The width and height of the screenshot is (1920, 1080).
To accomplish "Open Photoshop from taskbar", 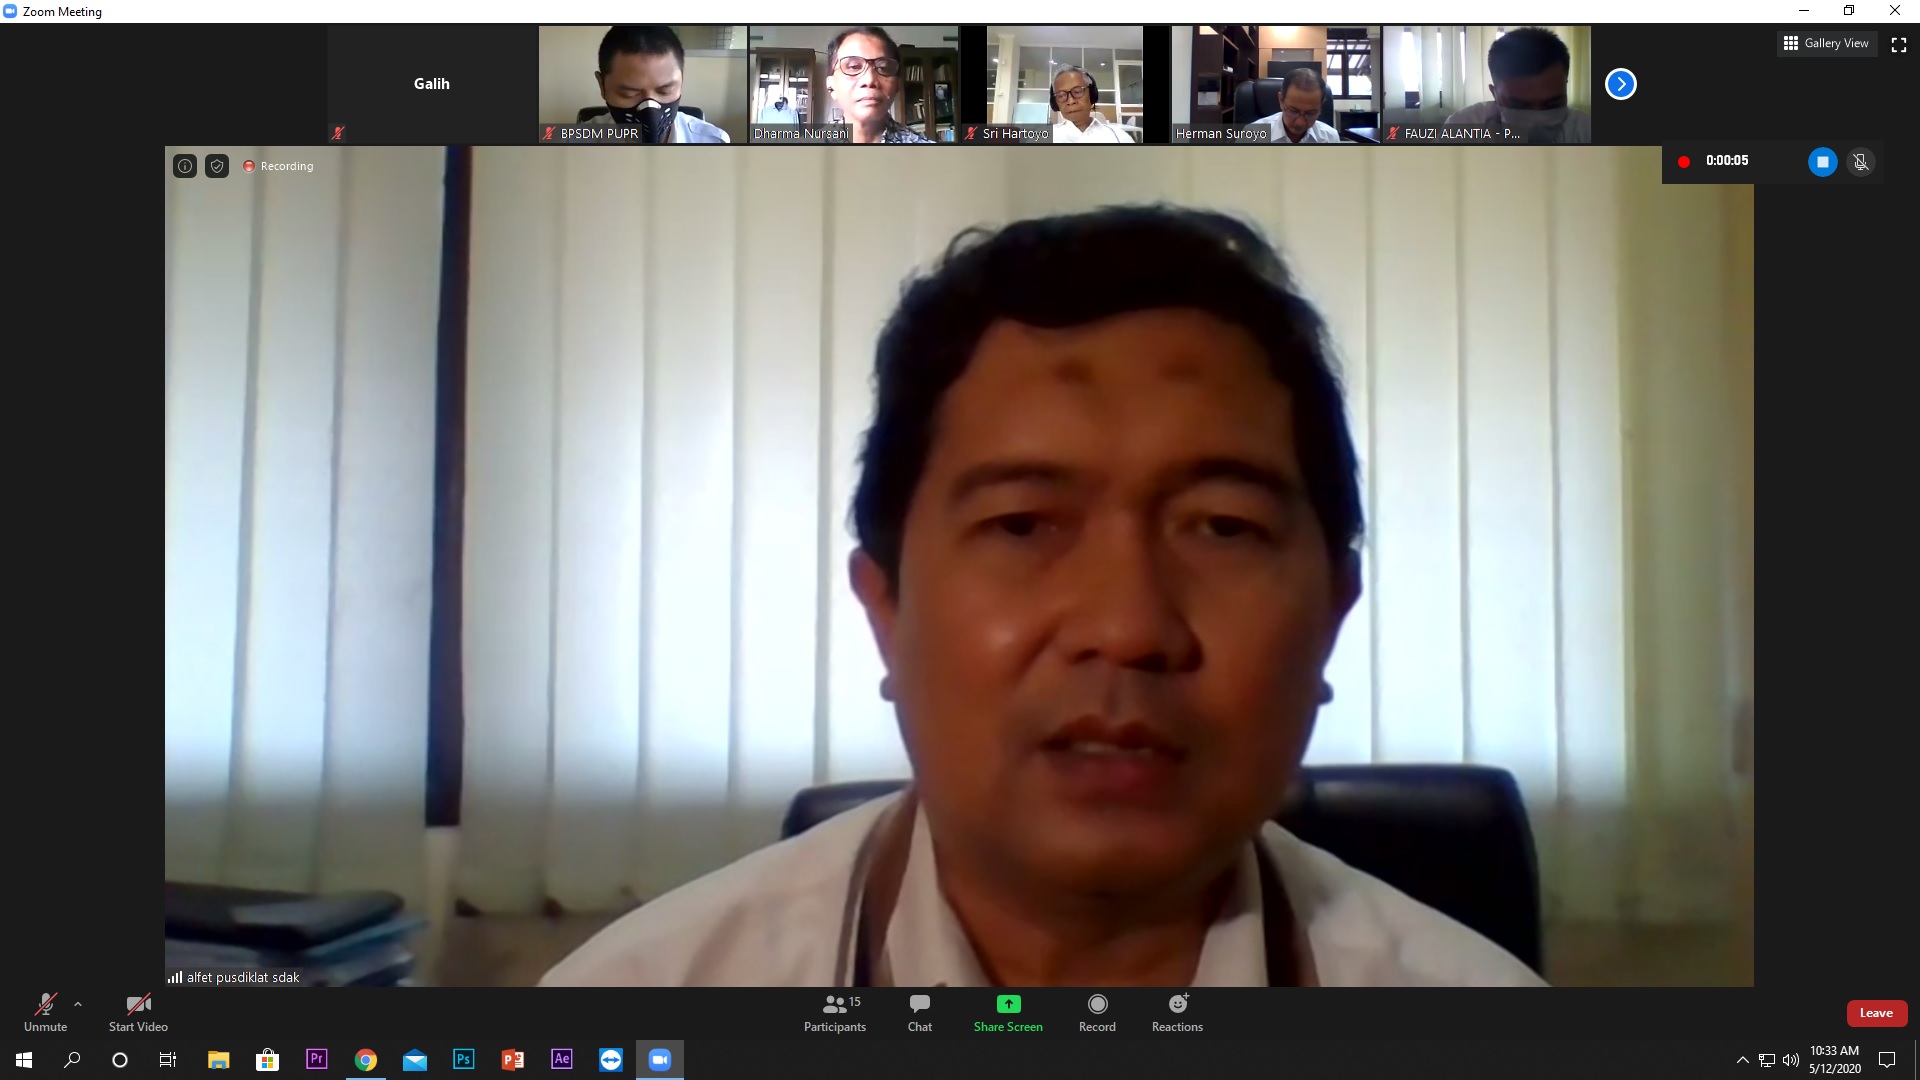I will coord(463,1059).
